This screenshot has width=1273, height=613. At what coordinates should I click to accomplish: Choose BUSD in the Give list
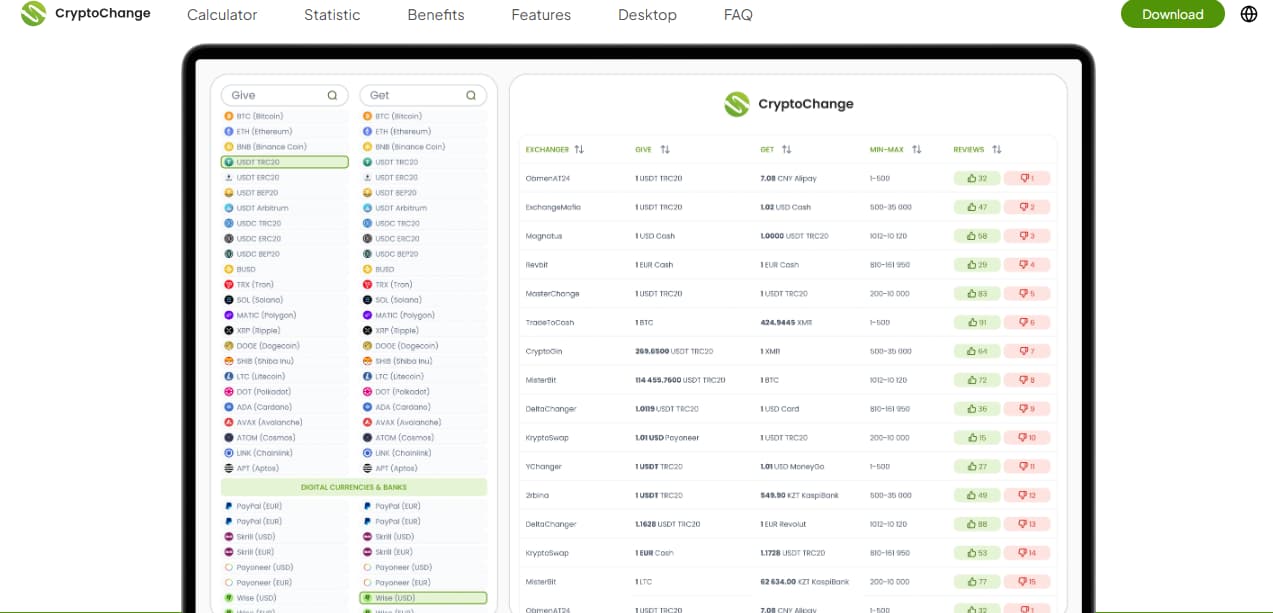pos(285,269)
